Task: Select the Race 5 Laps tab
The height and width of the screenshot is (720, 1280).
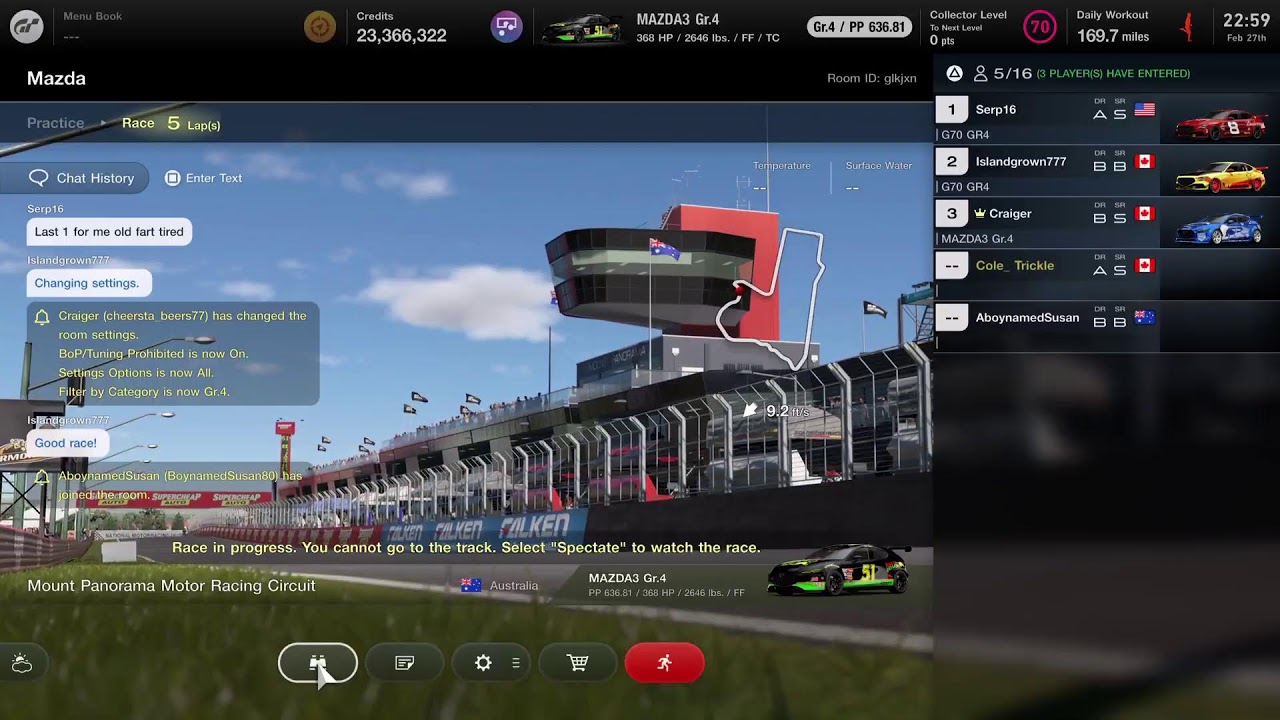Action: (171, 124)
